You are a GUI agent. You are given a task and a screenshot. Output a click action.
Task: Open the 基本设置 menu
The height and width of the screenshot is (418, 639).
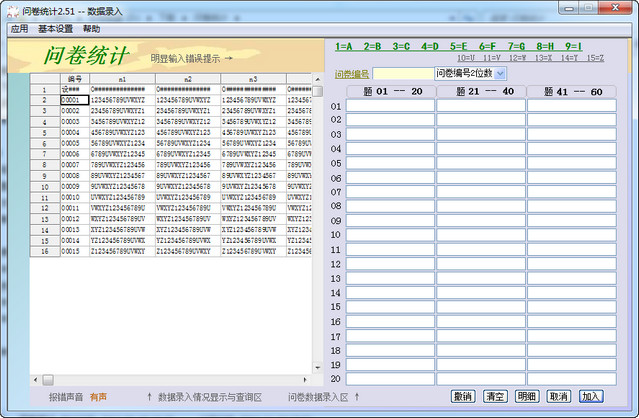click(55, 29)
